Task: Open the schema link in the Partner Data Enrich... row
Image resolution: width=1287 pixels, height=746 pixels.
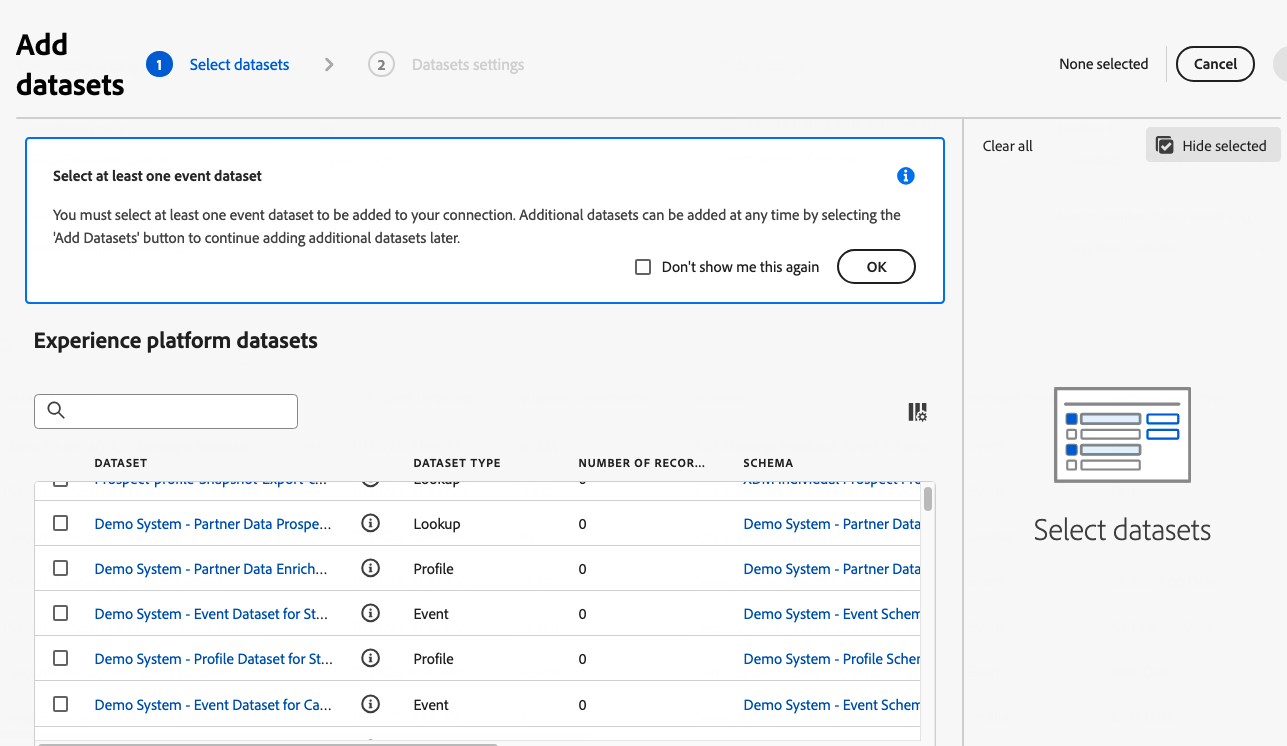Action: point(832,569)
